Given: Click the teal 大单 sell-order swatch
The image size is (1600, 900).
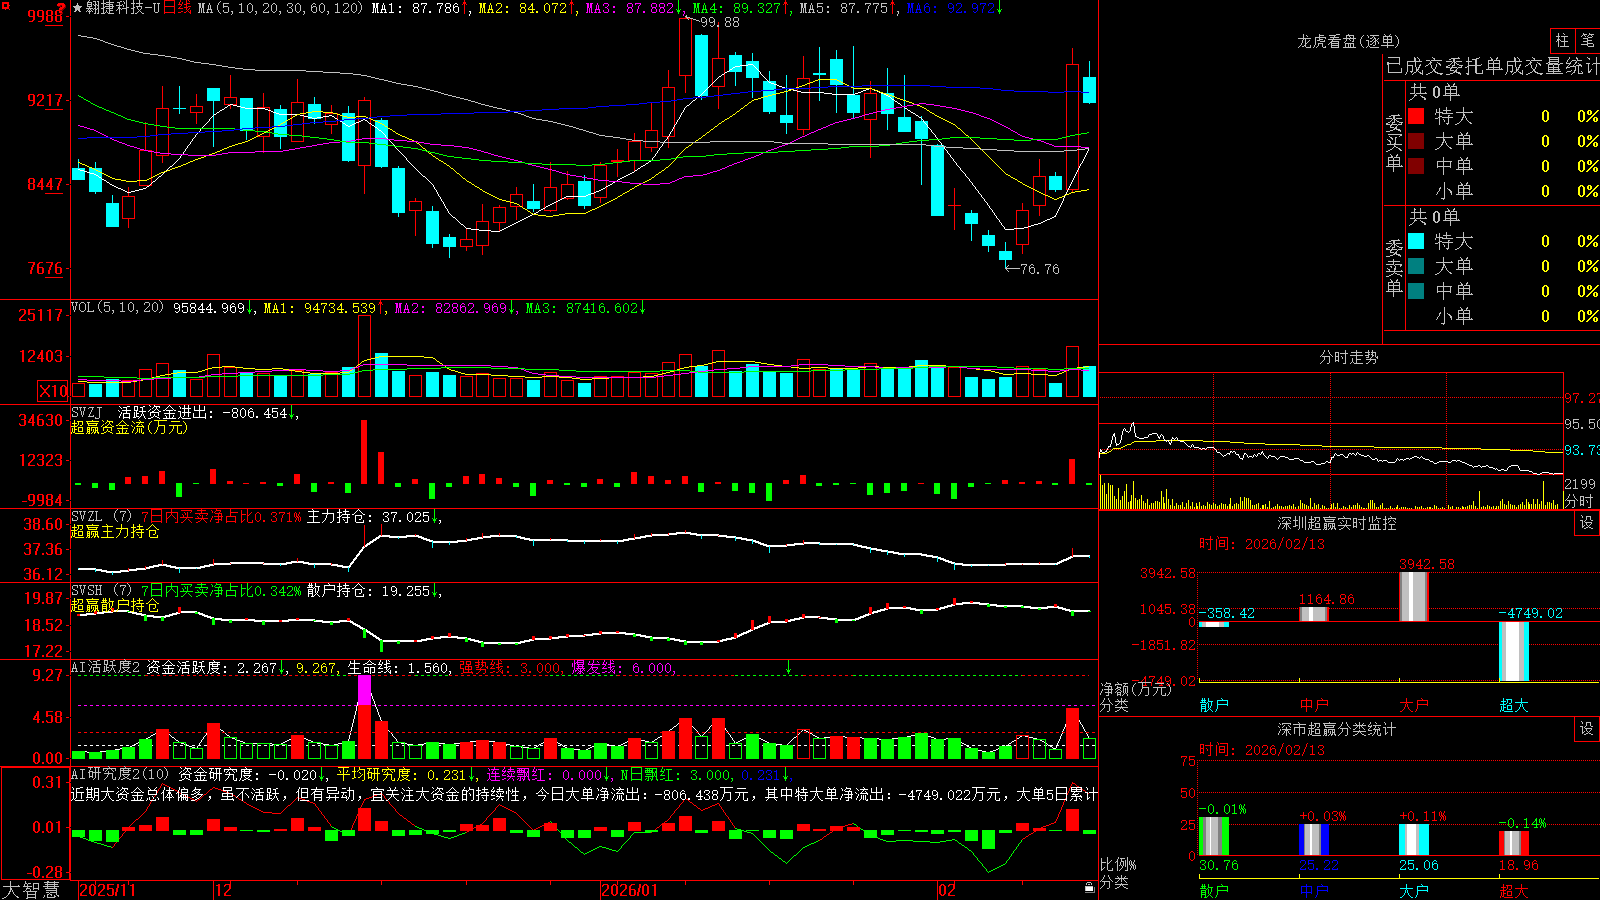Looking at the screenshot, I should [1416, 266].
